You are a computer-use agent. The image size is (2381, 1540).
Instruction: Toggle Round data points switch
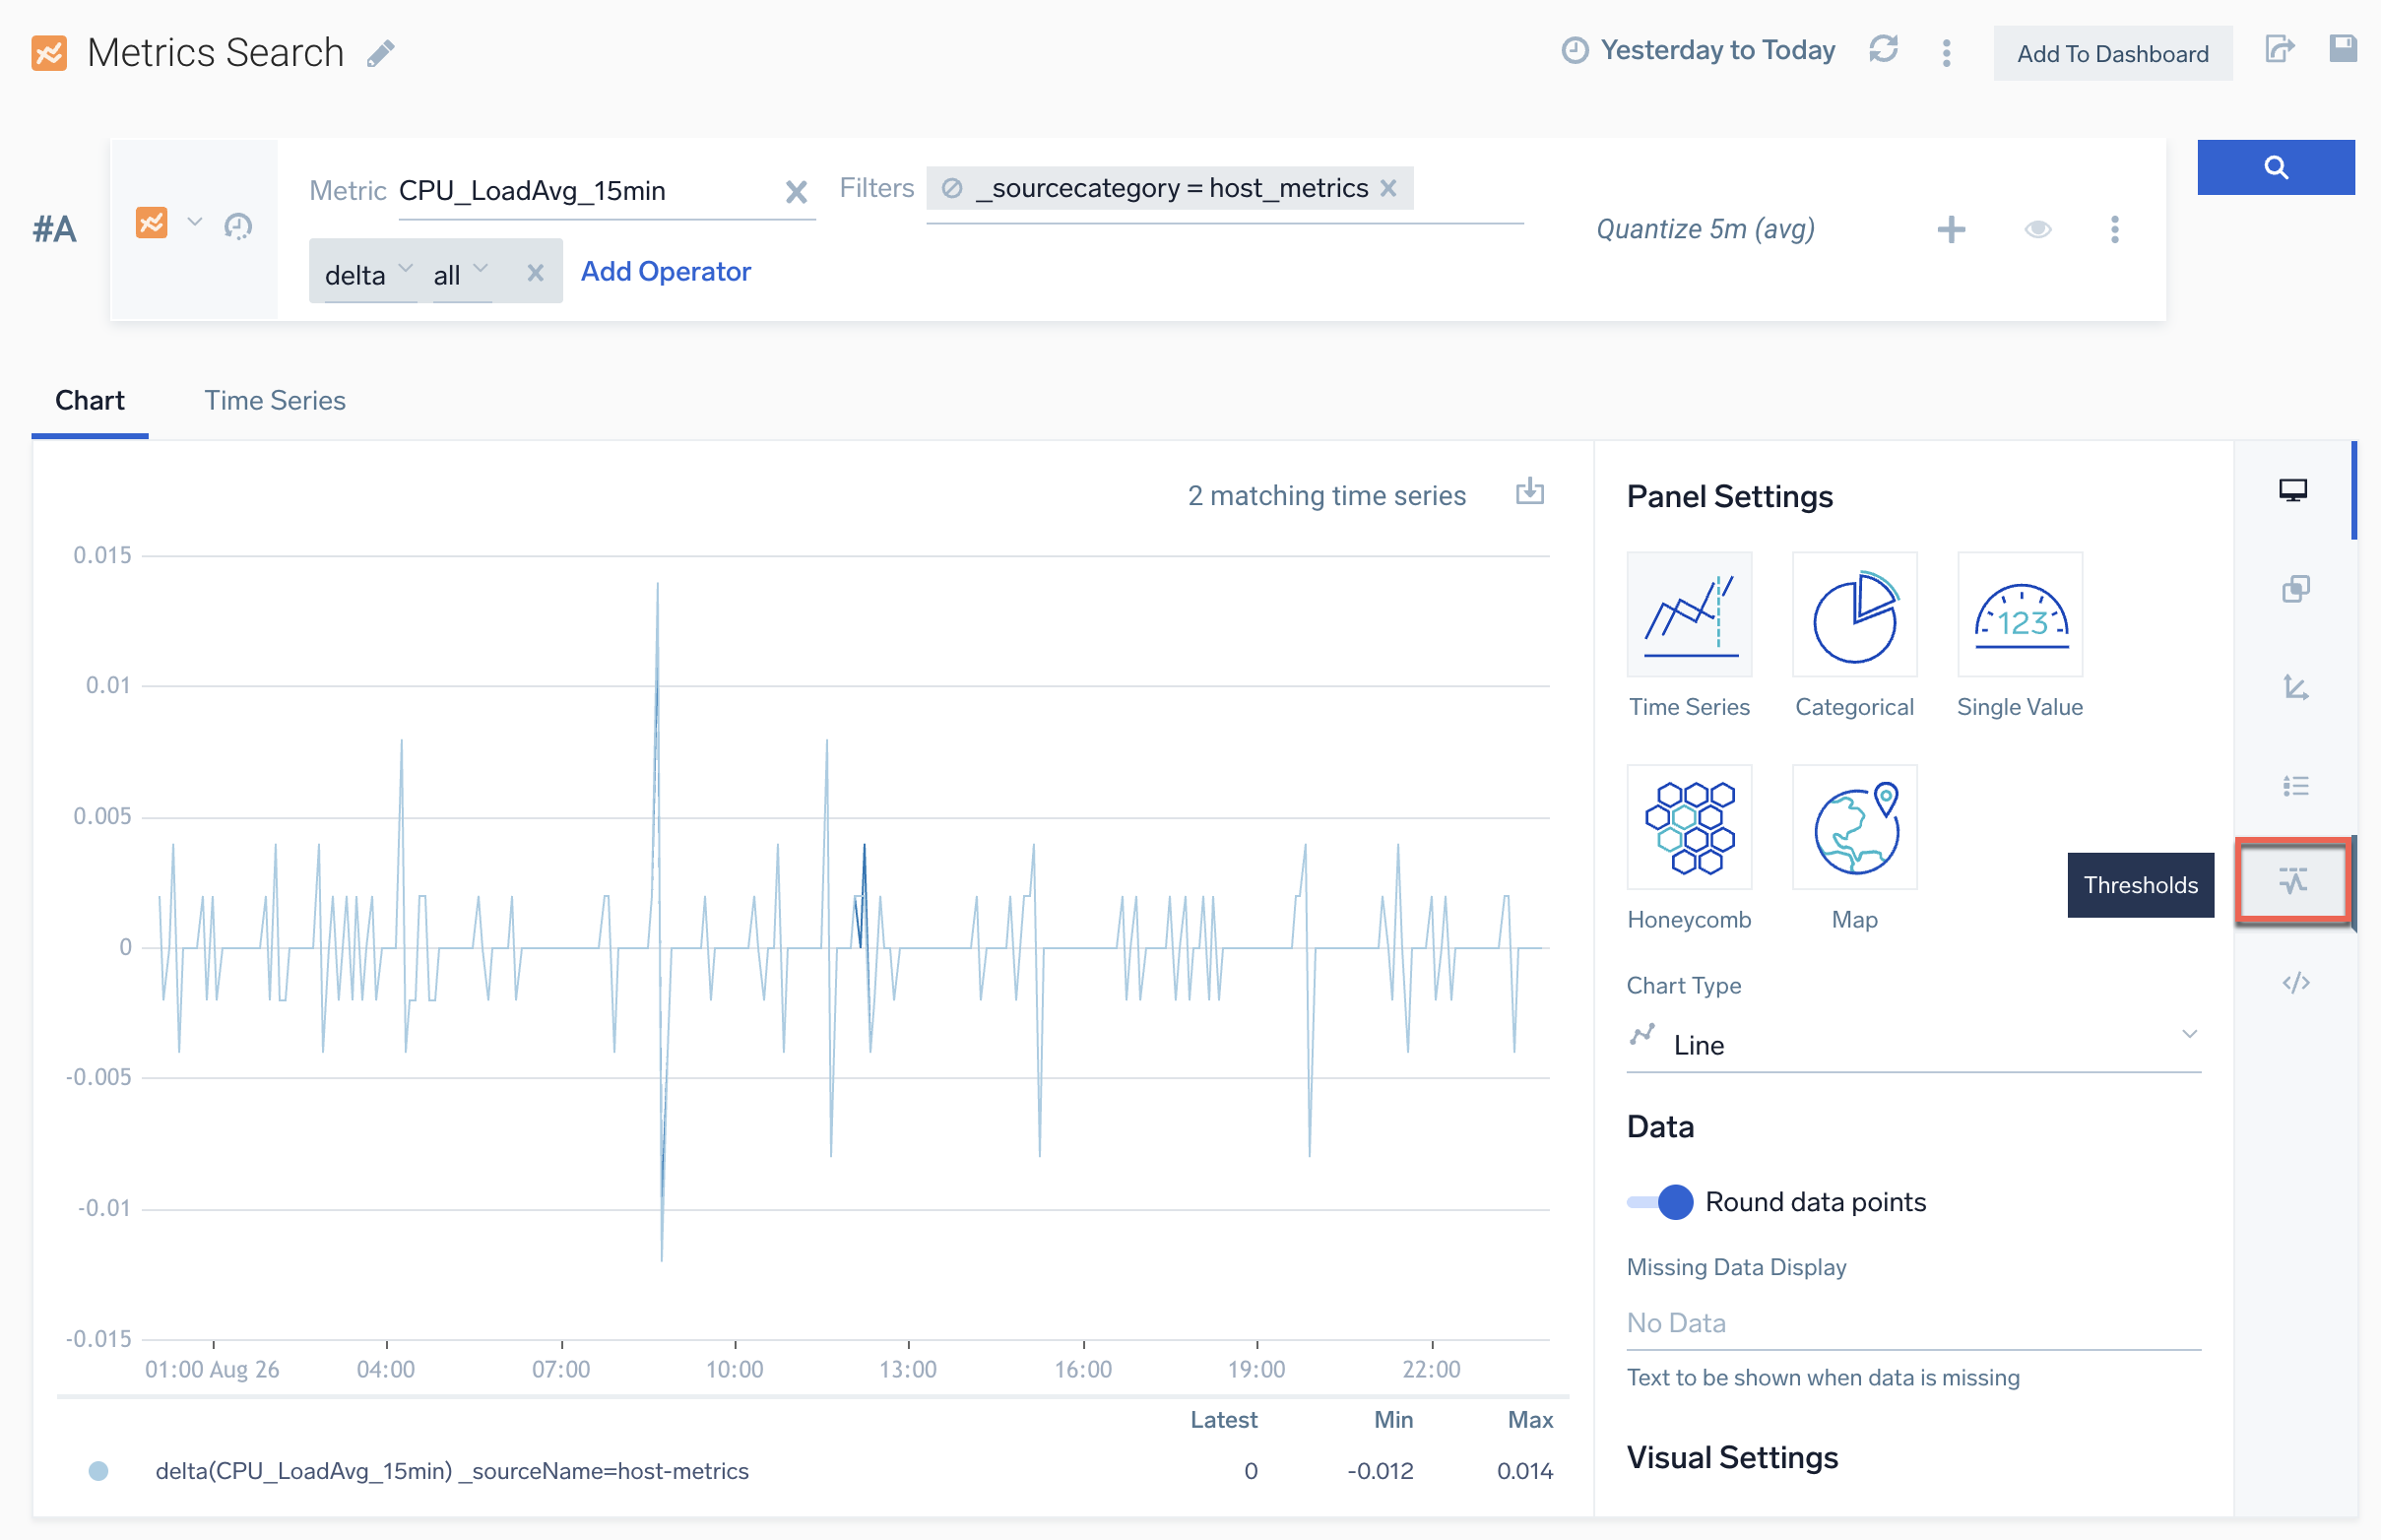1660,1201
